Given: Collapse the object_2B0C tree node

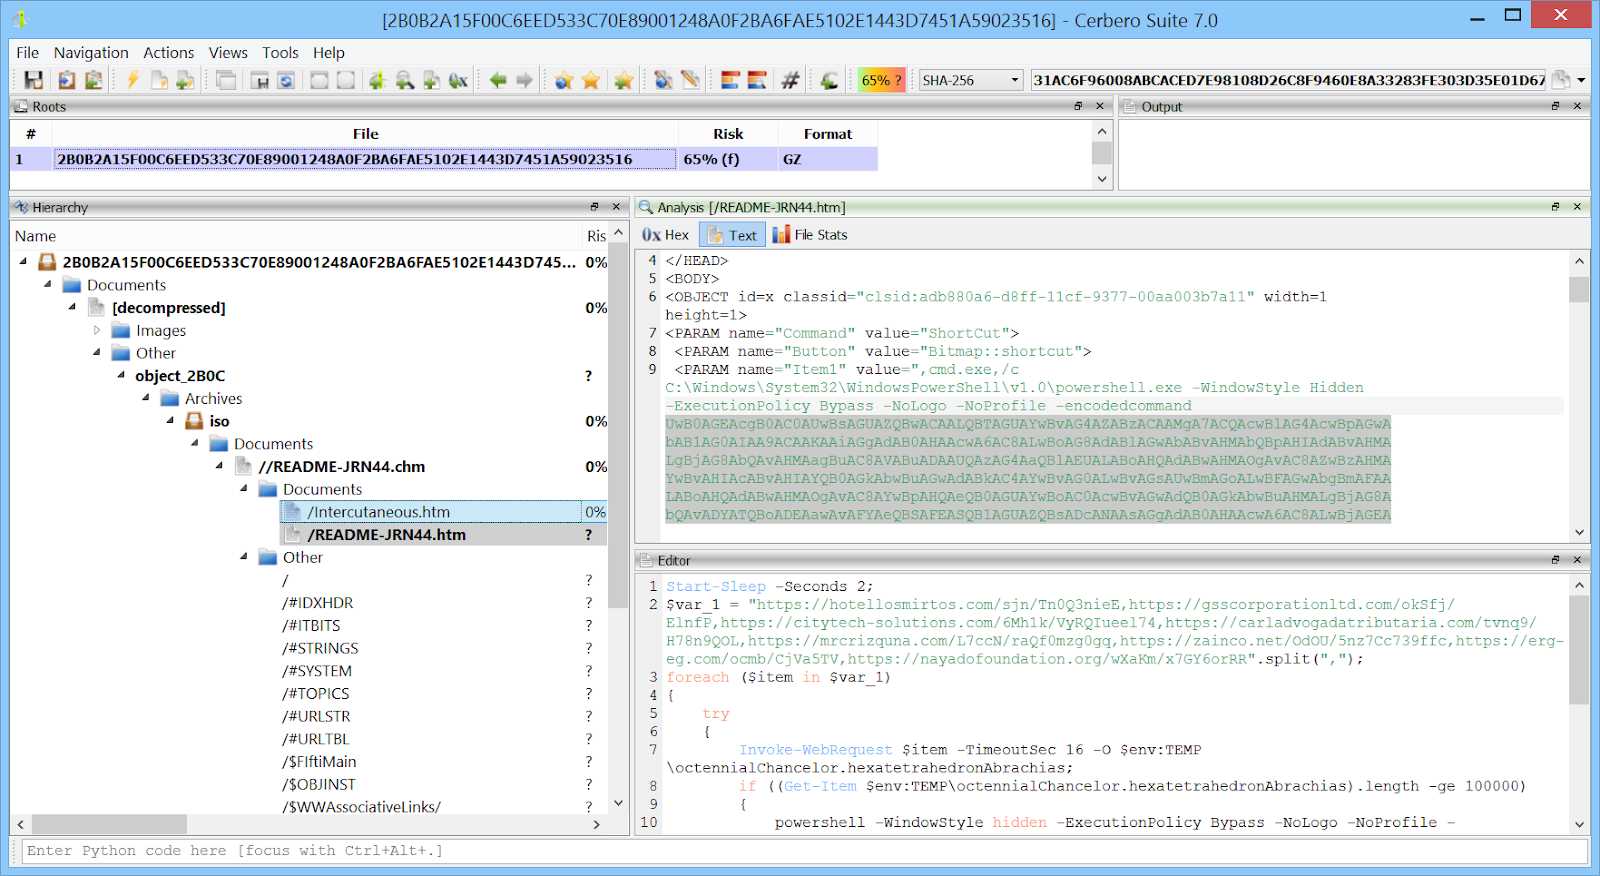Looking at the screenshot, I should 121,375.
